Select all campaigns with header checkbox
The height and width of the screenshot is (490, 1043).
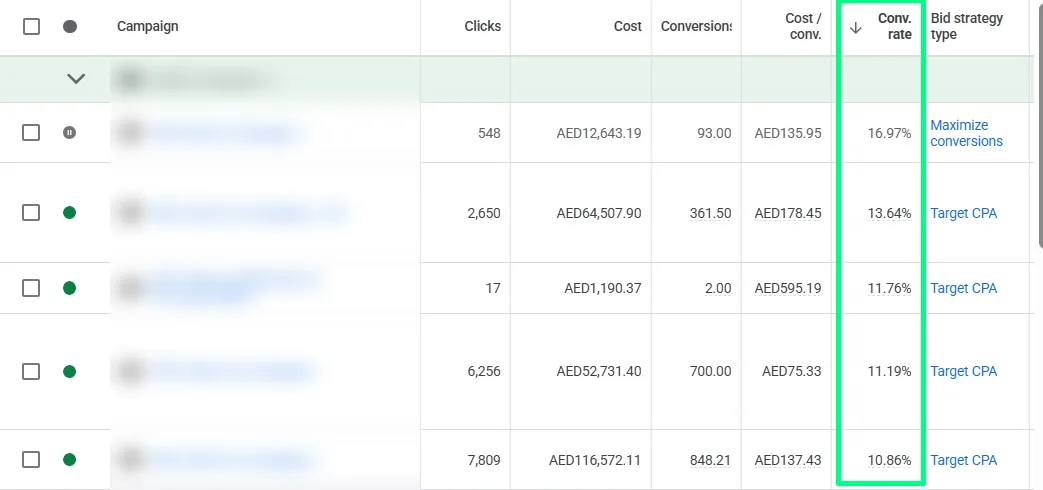coord(31,27)
